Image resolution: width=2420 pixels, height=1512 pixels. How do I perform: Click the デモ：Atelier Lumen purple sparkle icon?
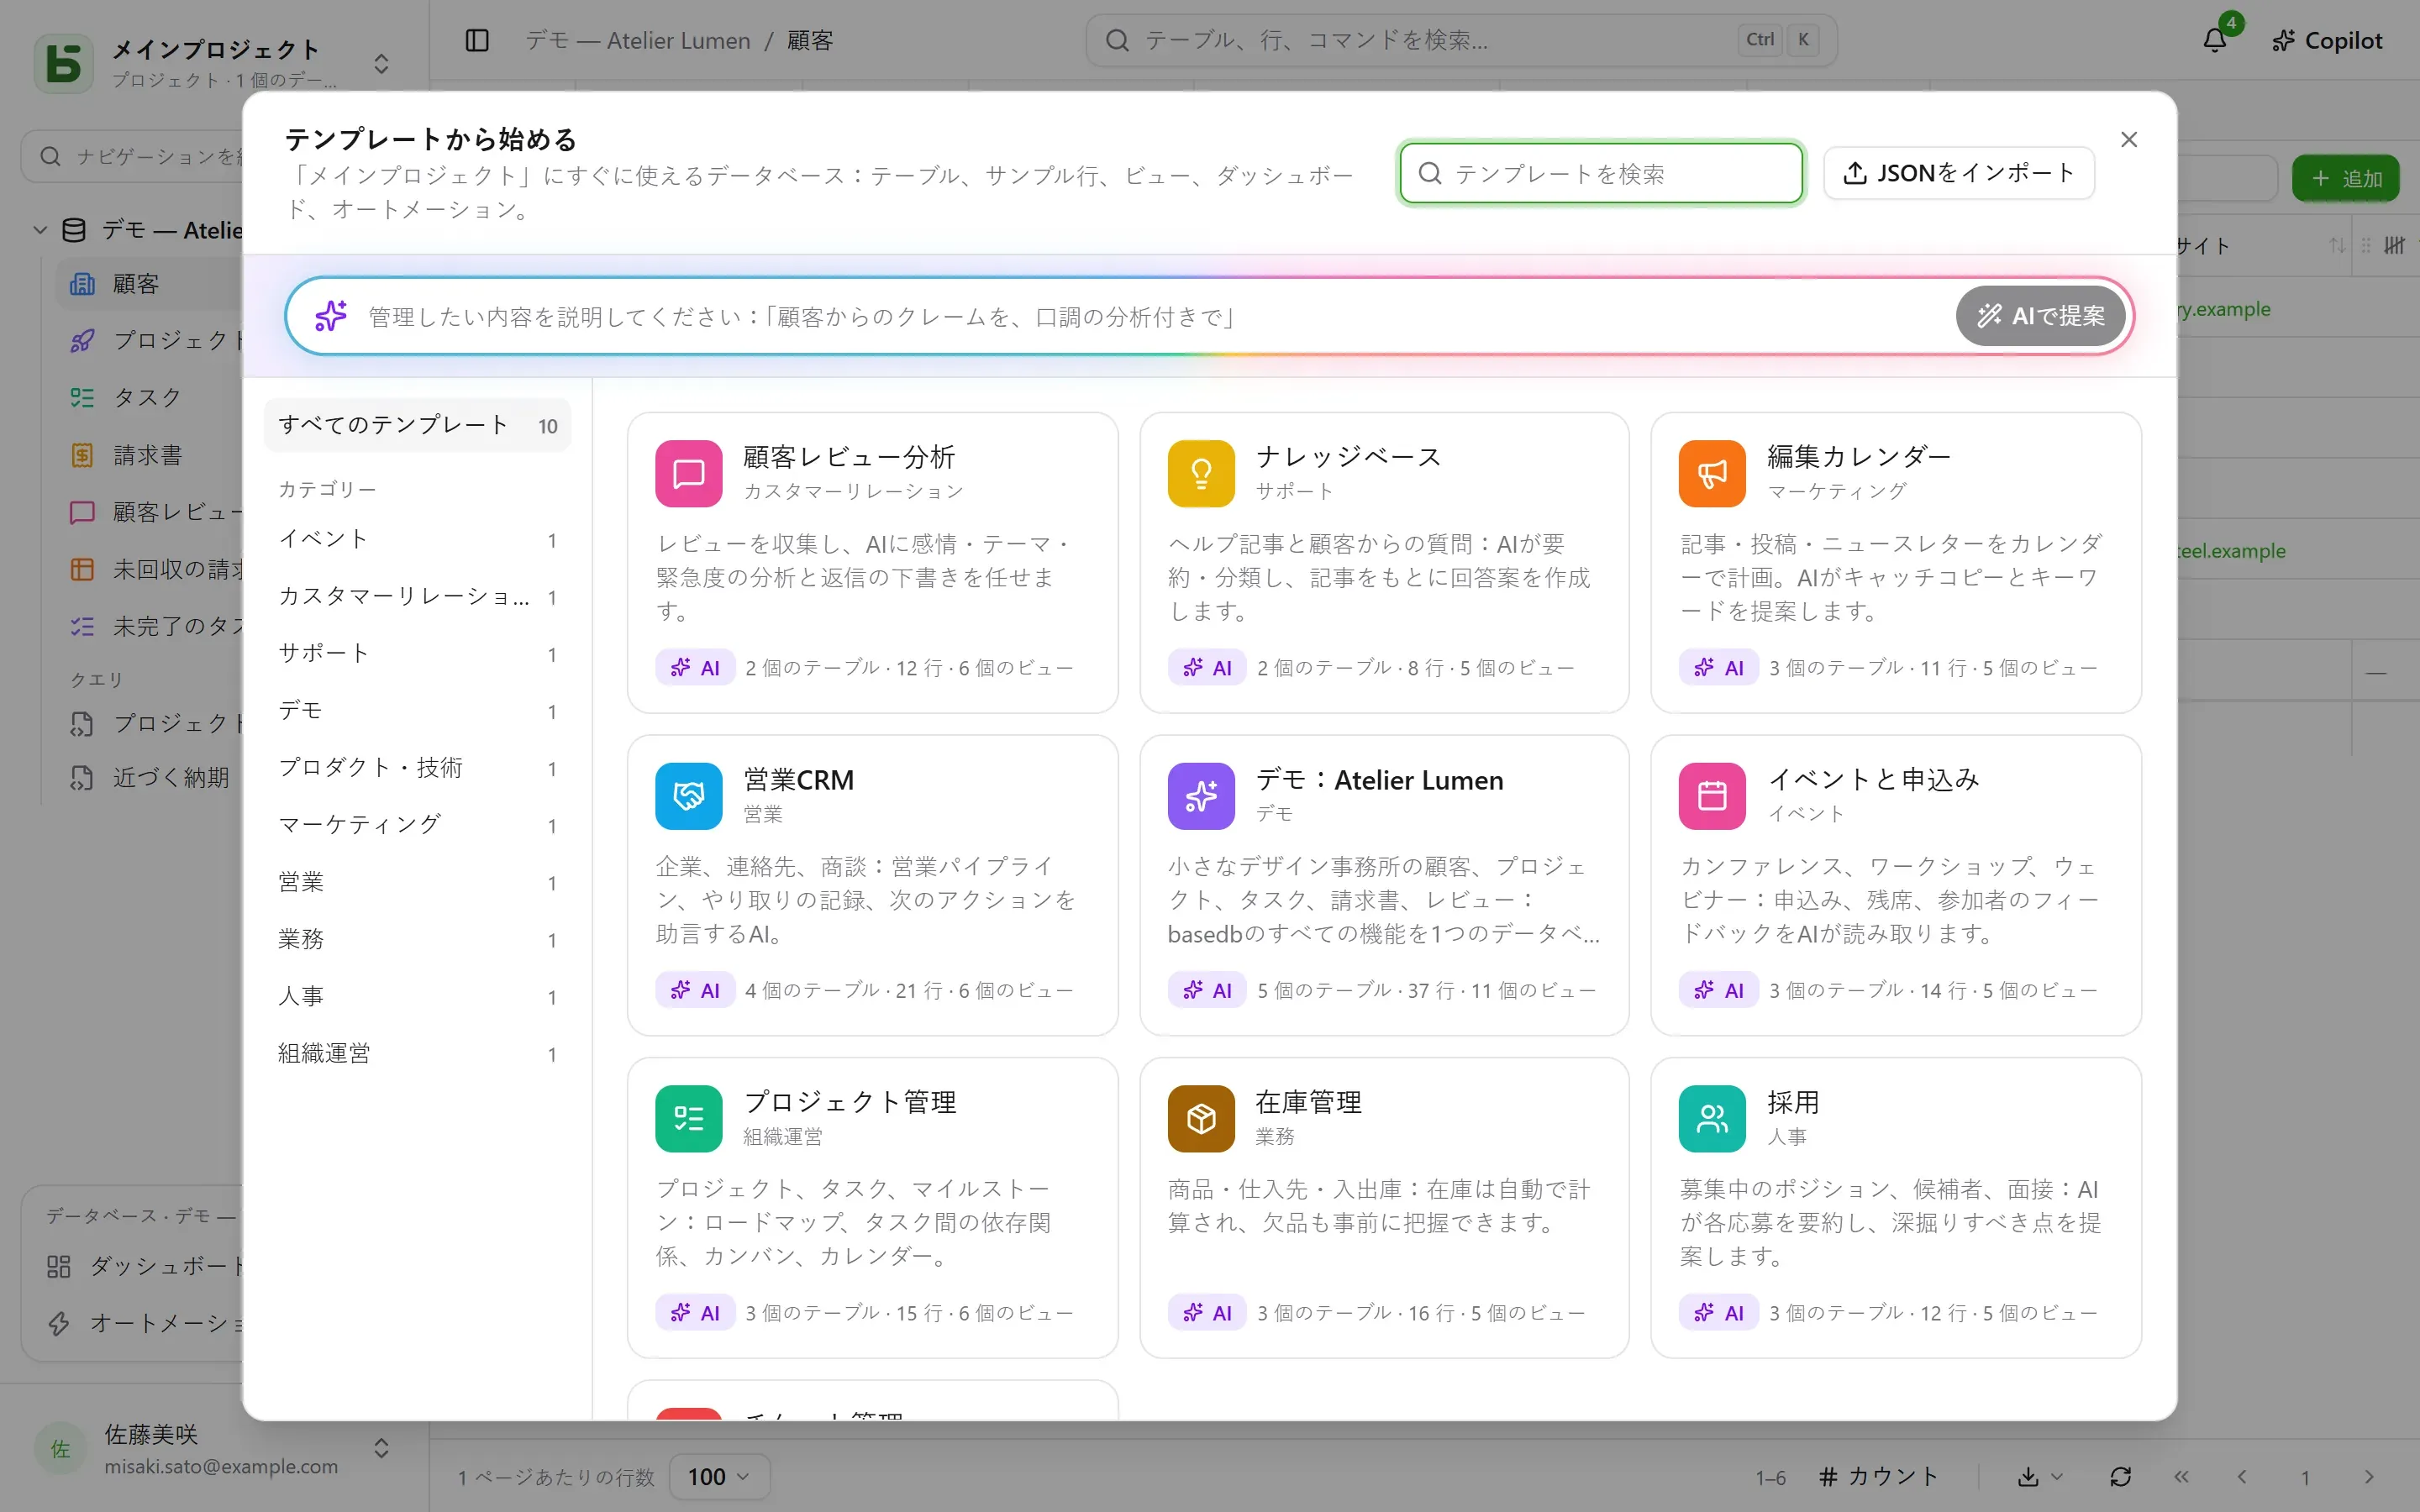tap(1201, 796)
